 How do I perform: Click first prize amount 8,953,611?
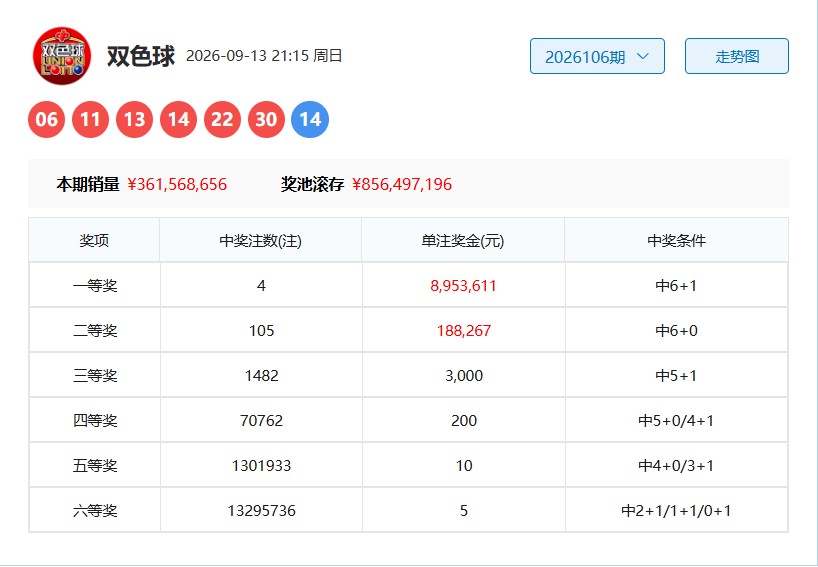[x=463, y=286]
